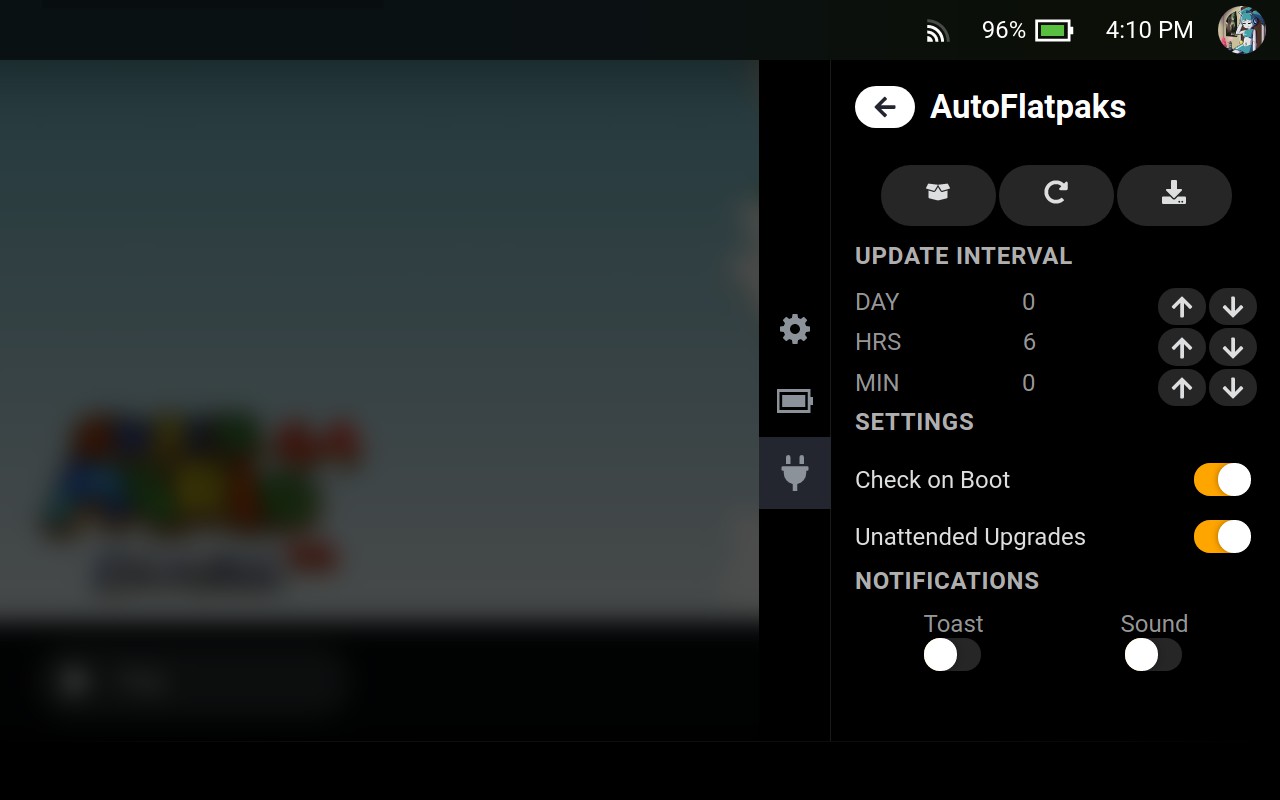Turn off Unattended Upgrades switch
The image size is (1280, 800).
[x=1222, y=536]
